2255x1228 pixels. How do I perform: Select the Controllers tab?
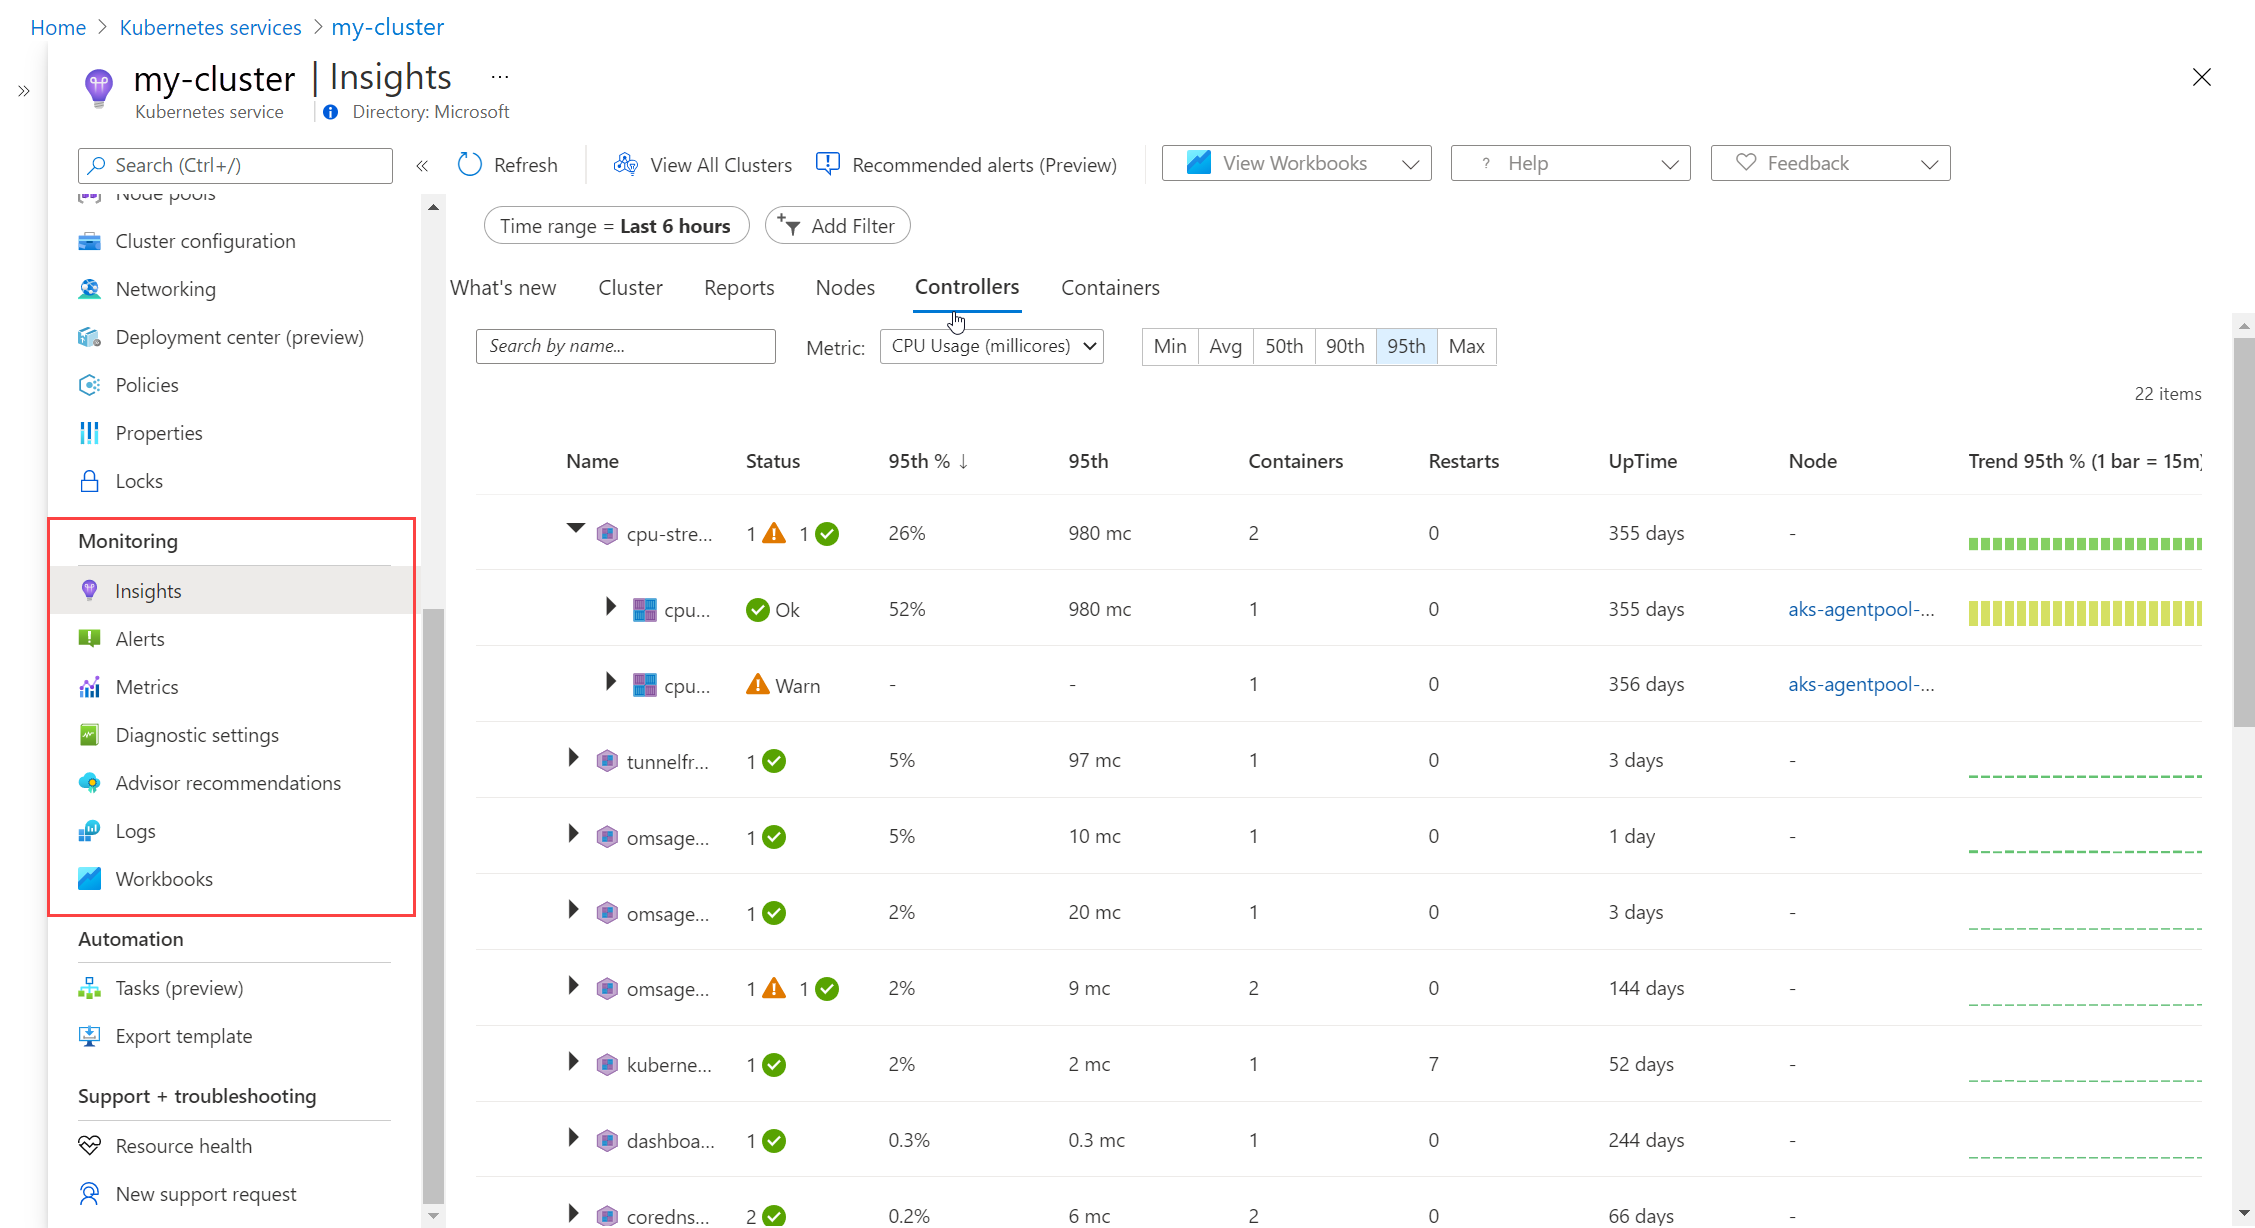pyautogui.click(x=967, y=287)
